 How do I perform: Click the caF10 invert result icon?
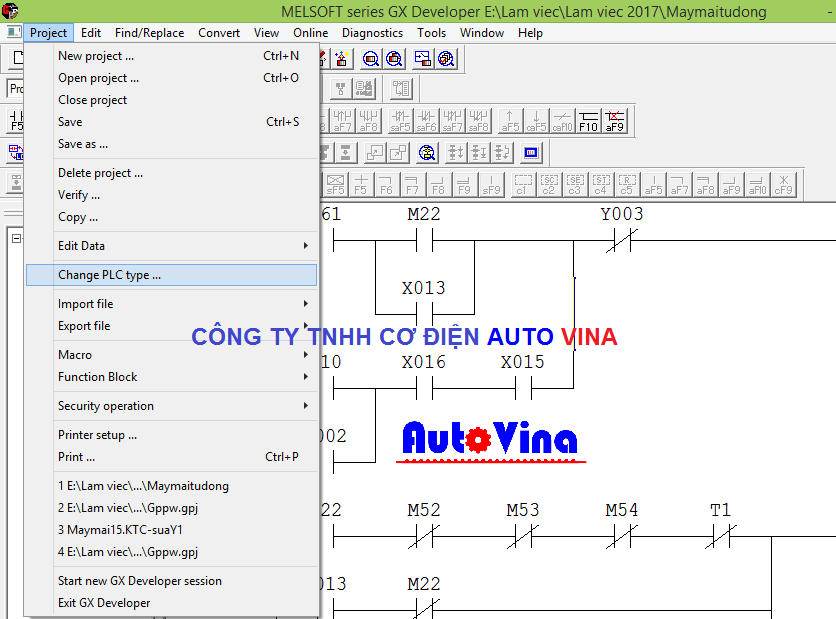[562, 121]
